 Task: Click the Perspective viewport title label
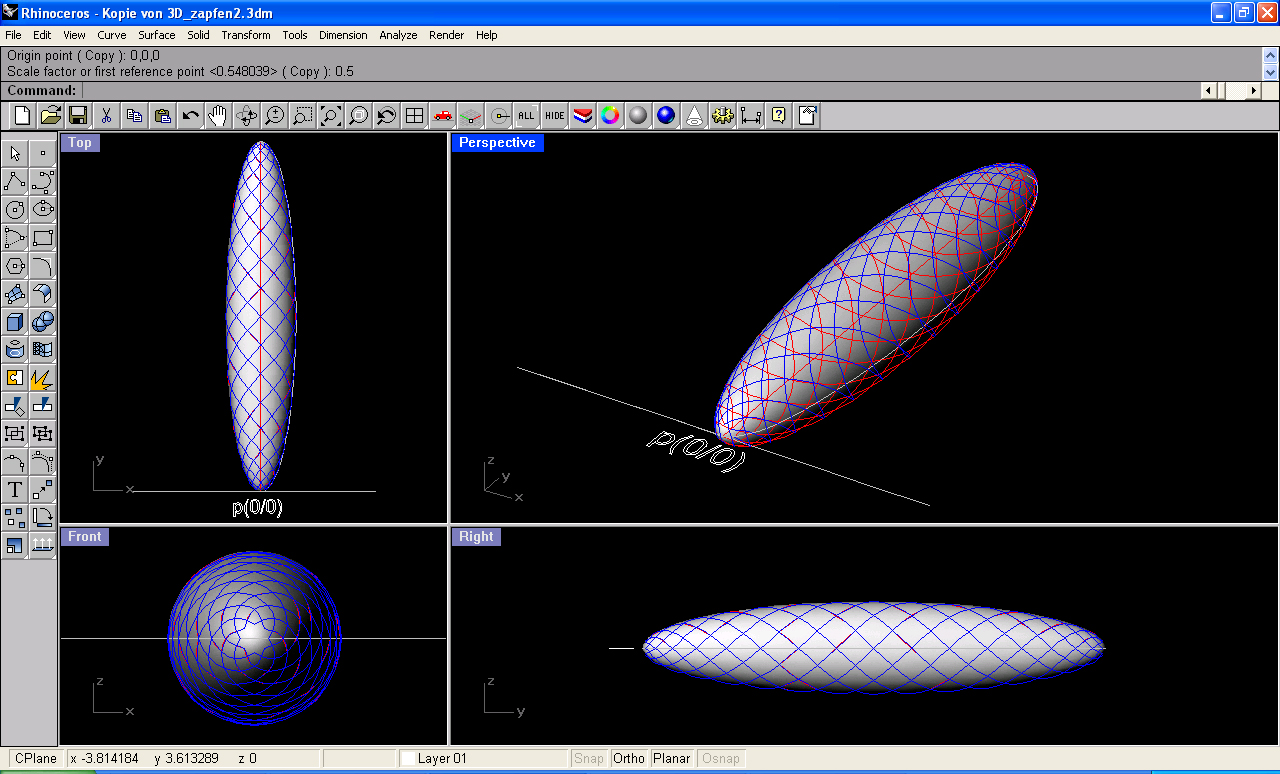coord(497,143)
